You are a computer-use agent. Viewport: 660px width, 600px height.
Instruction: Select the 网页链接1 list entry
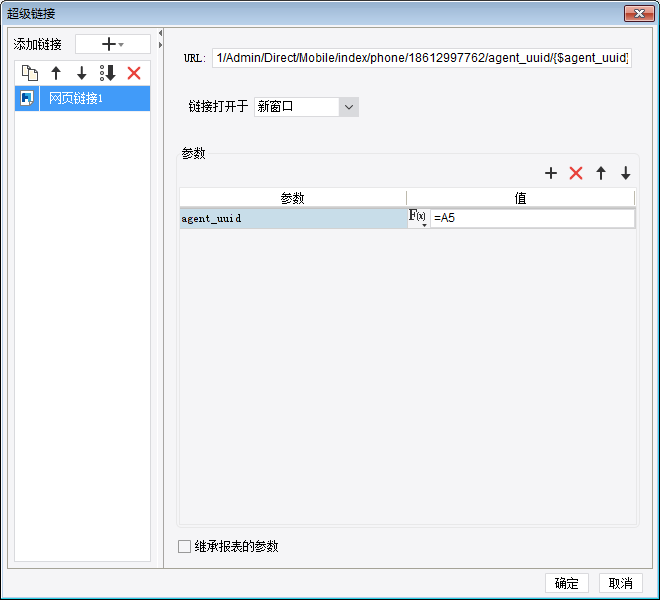[82, 99]
